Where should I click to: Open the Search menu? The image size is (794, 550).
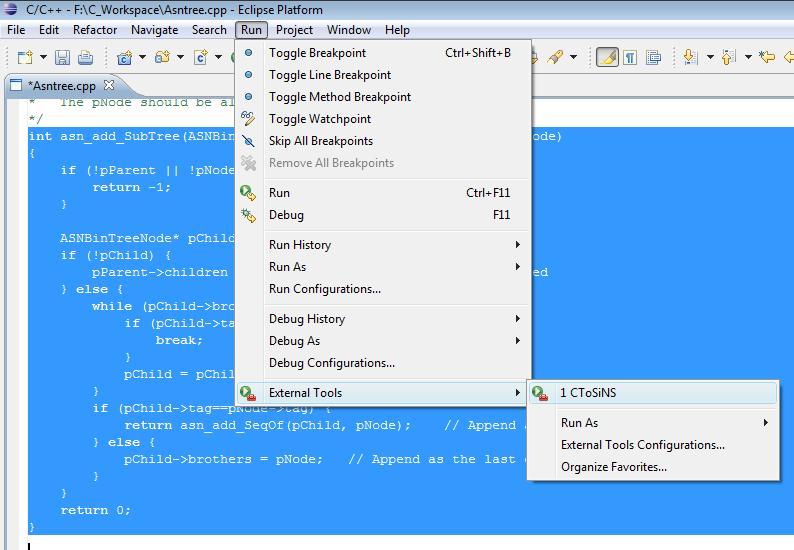[x=209, y=30]
